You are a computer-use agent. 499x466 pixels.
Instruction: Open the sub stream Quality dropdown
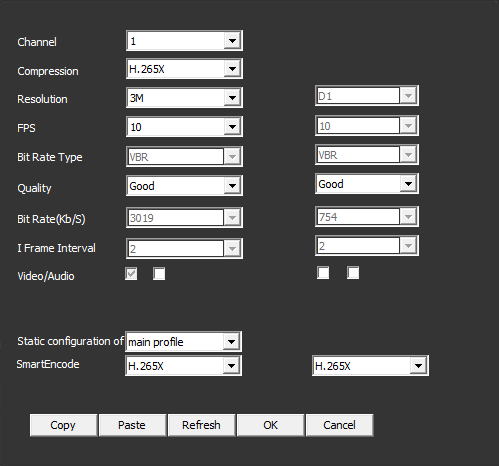tap(367, 183)
